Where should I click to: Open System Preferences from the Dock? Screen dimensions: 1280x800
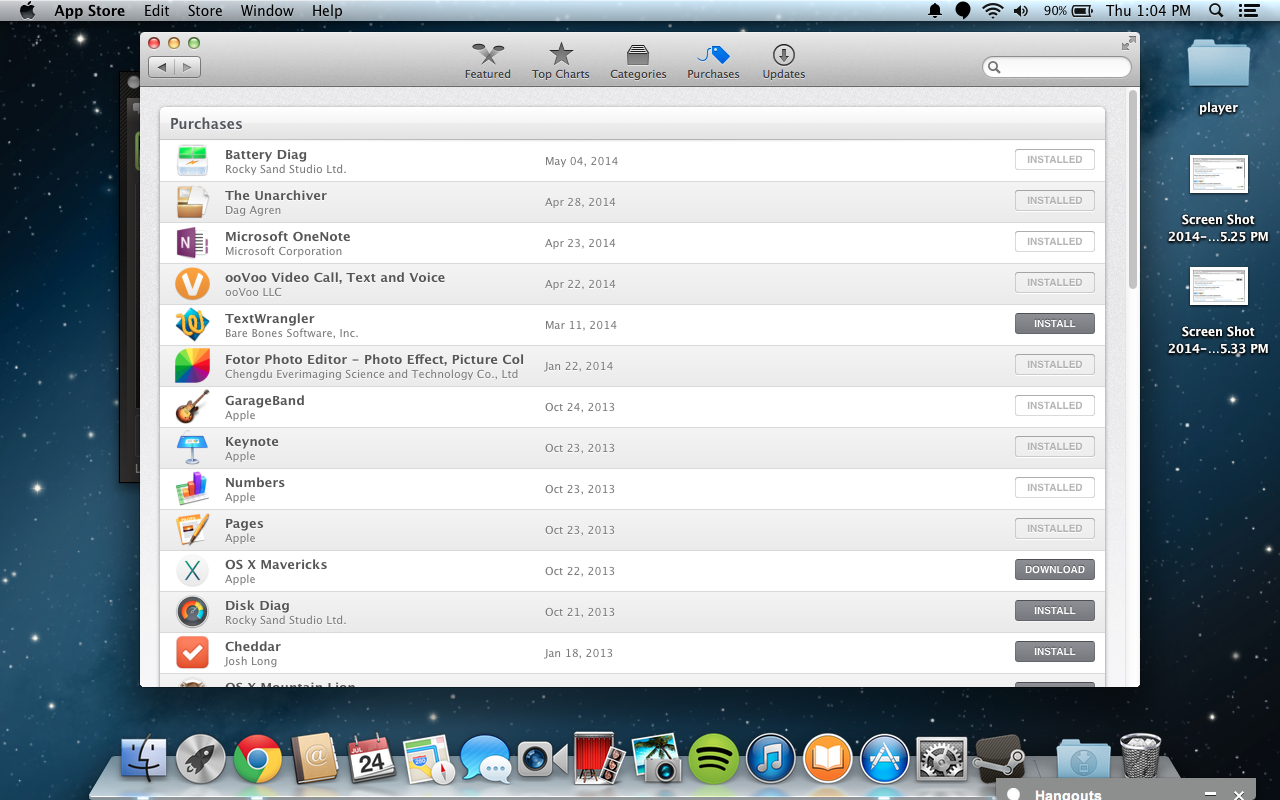click(x=941, y=759)
